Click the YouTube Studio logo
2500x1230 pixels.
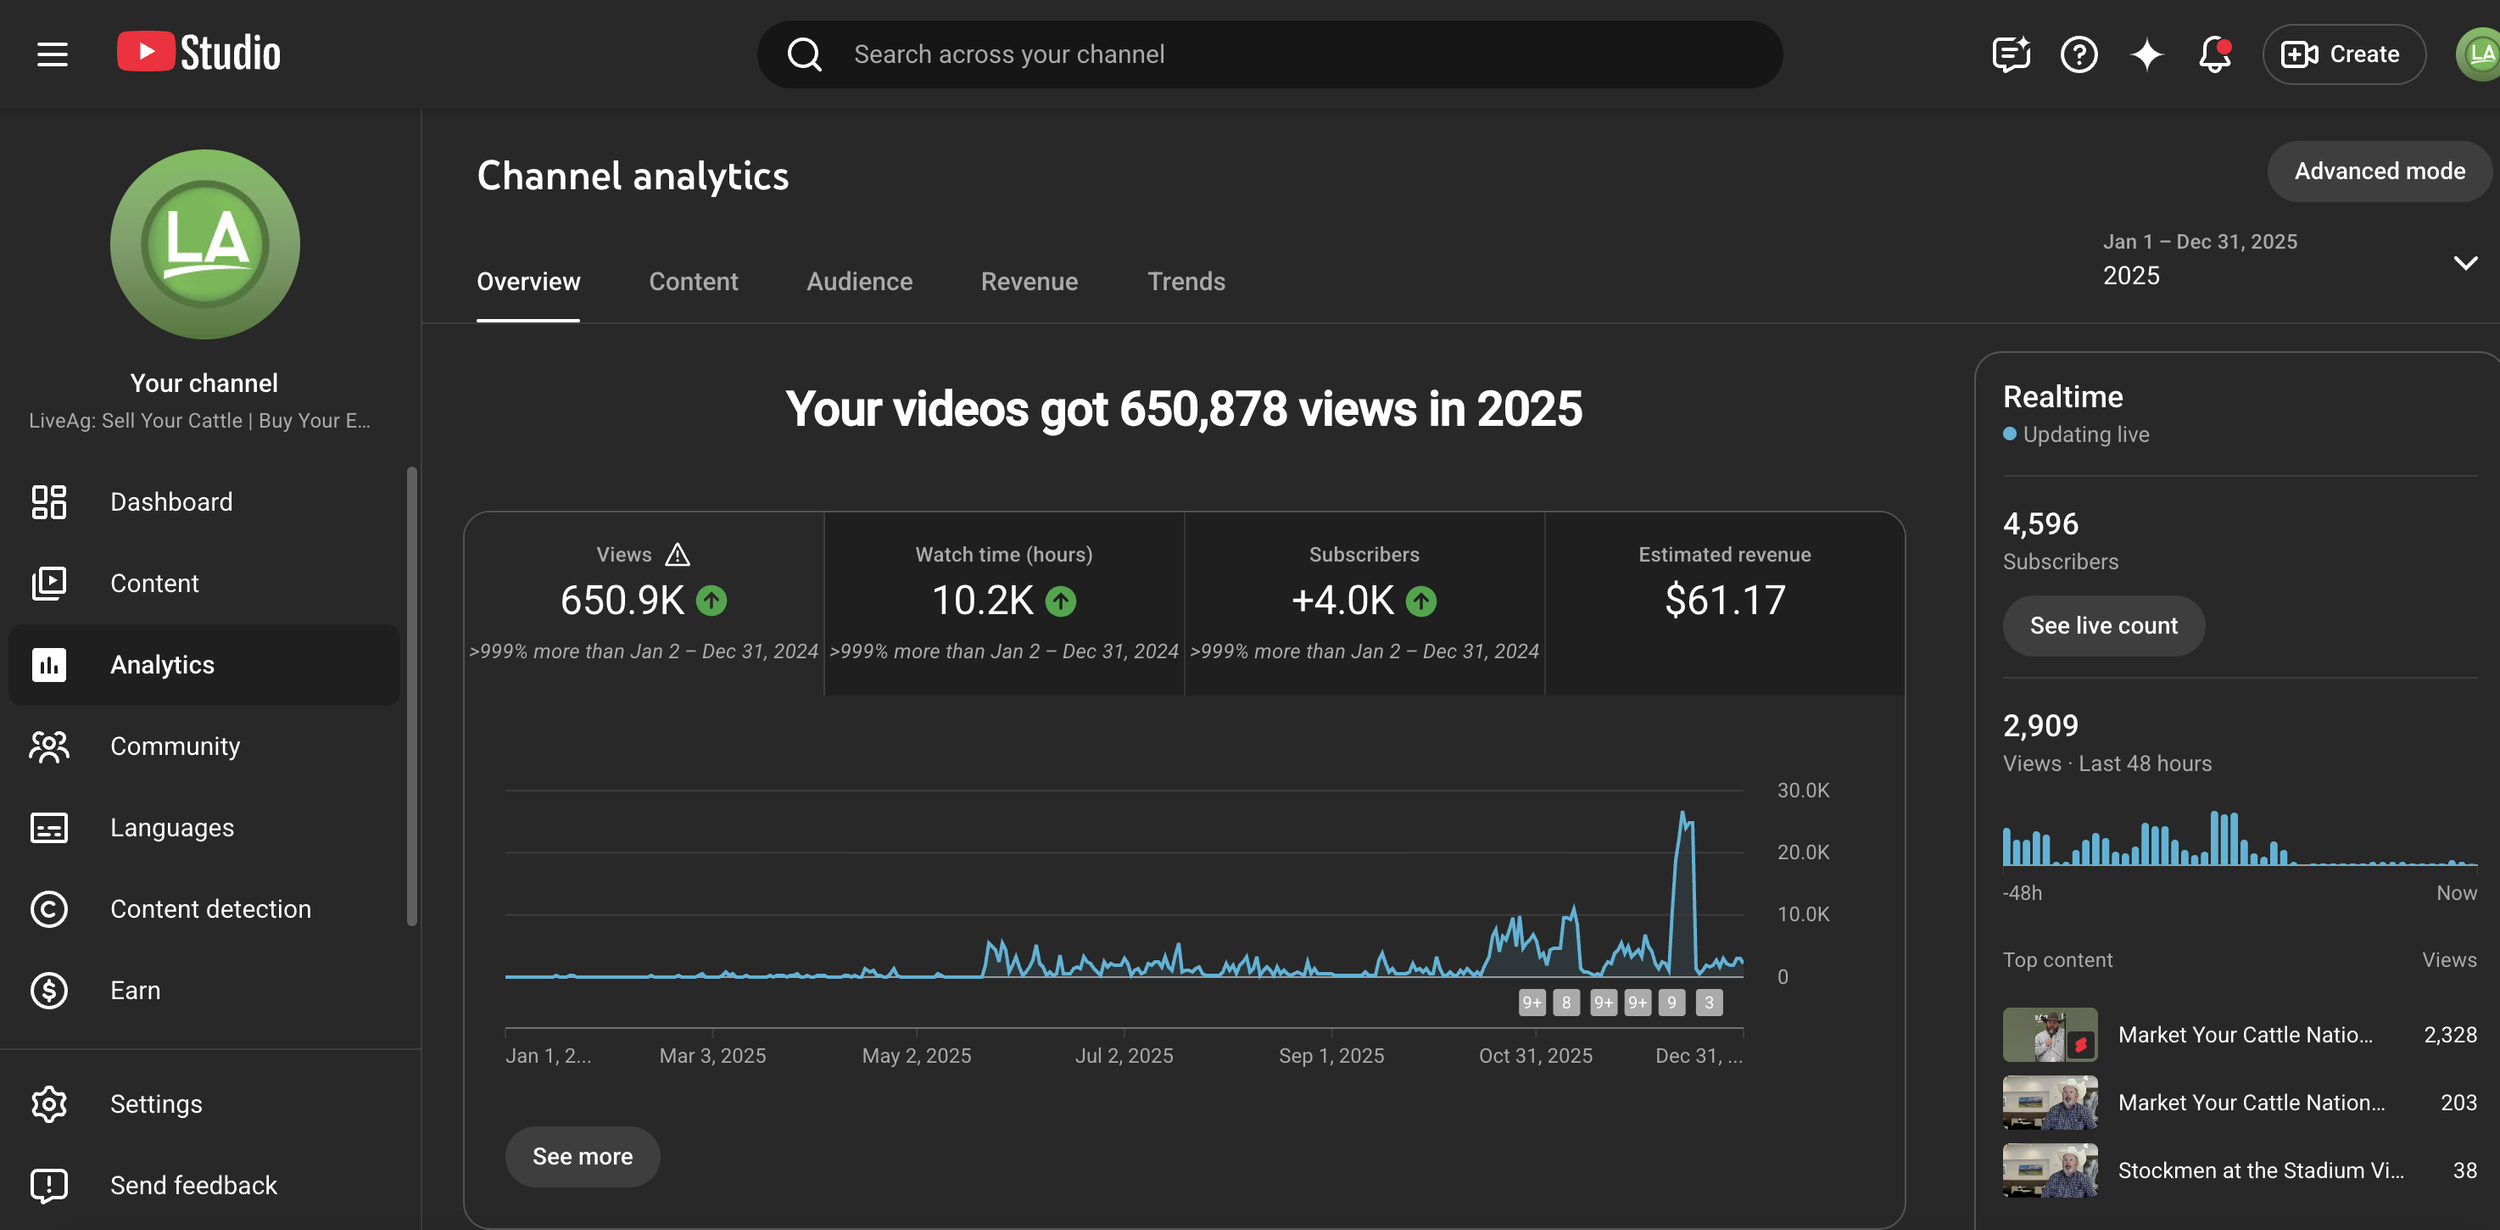tap(198, 53)
